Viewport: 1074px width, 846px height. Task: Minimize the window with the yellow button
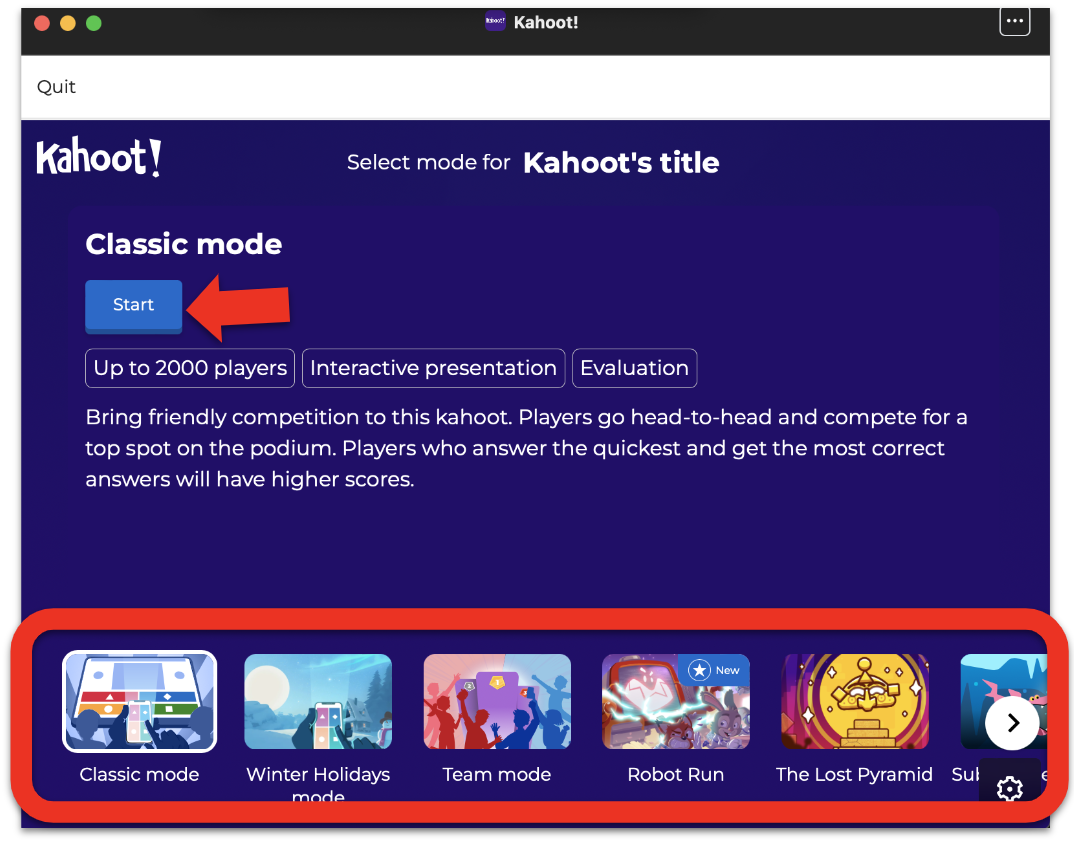click(x=68, y=23)
